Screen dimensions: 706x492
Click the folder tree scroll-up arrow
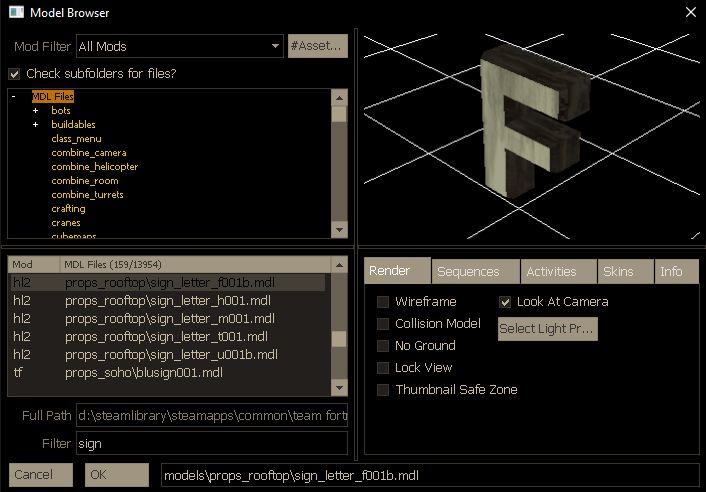click(339, 98)
